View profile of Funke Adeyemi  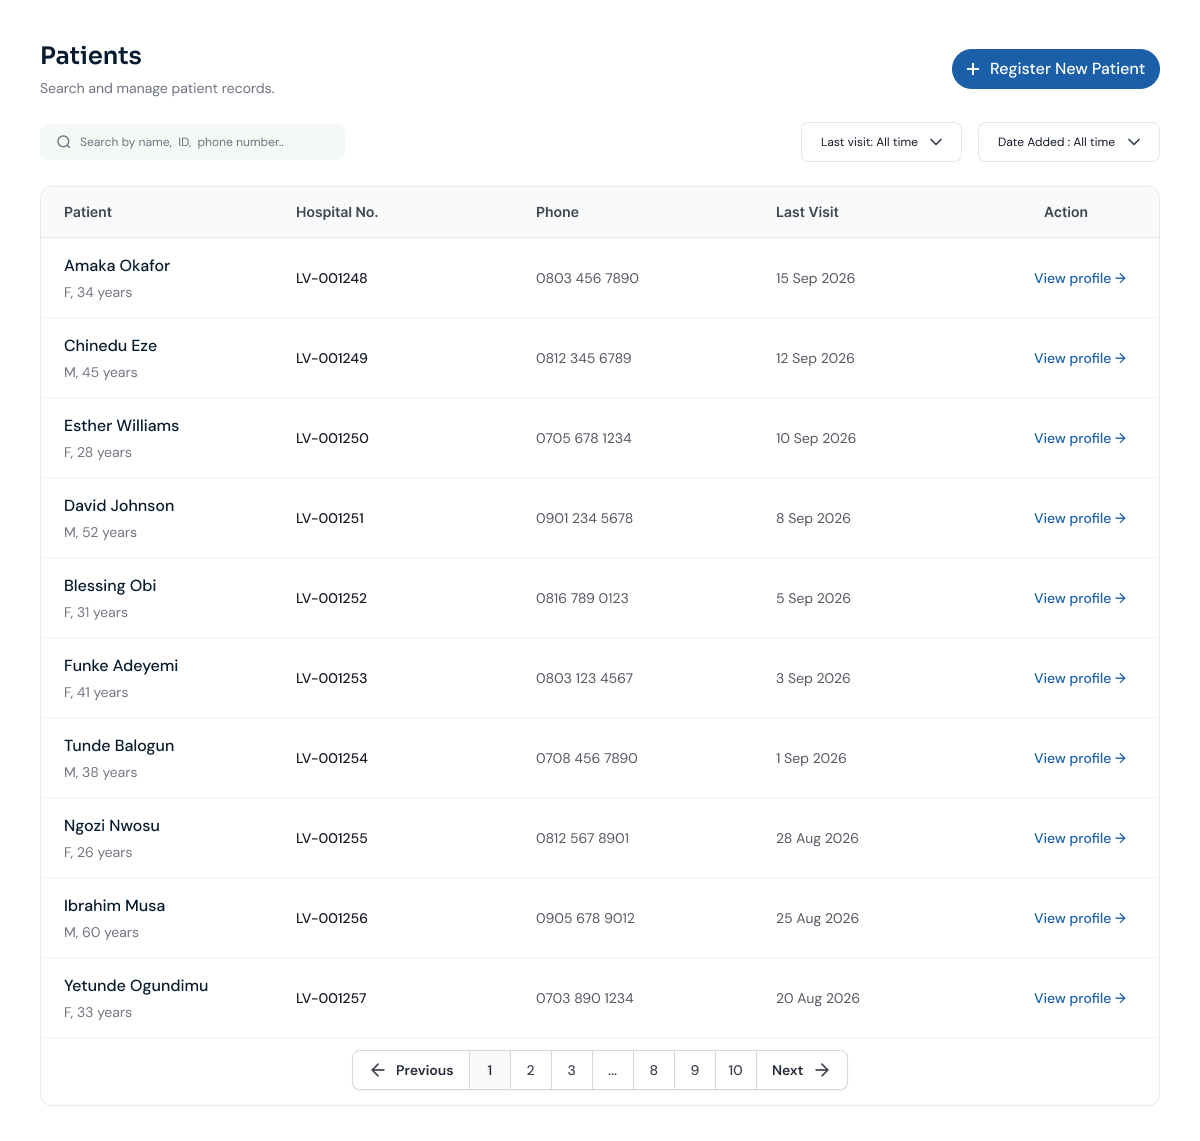[x=1080, y=678]
